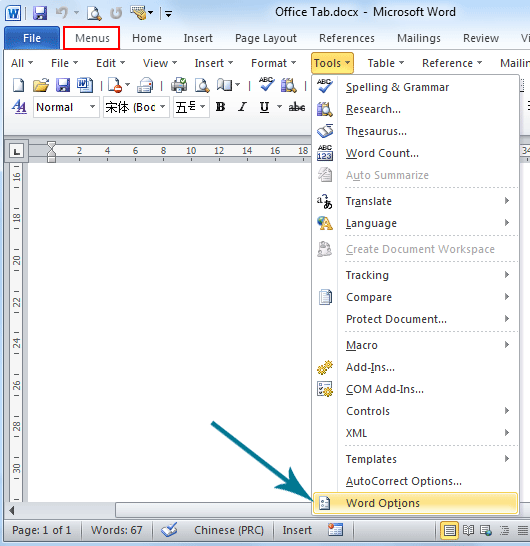Click the Research icon in the toolbar
This screenshot has width=530, height=546.
pos(288,85)
